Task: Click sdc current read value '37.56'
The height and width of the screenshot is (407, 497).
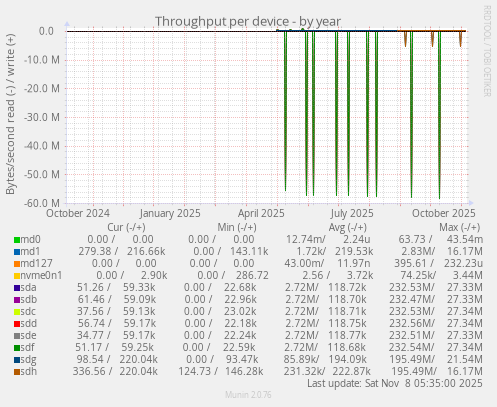Action: [x=90, y=311]
